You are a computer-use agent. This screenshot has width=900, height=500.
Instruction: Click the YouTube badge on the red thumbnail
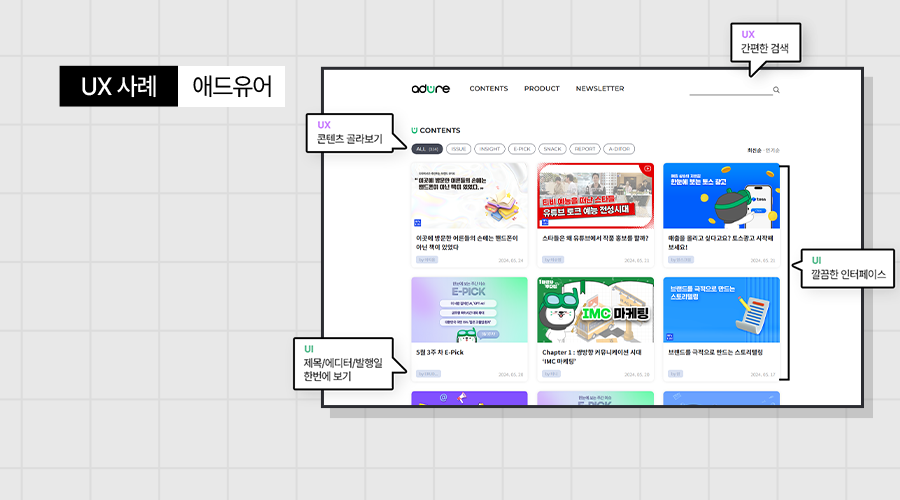click(647, 169)
